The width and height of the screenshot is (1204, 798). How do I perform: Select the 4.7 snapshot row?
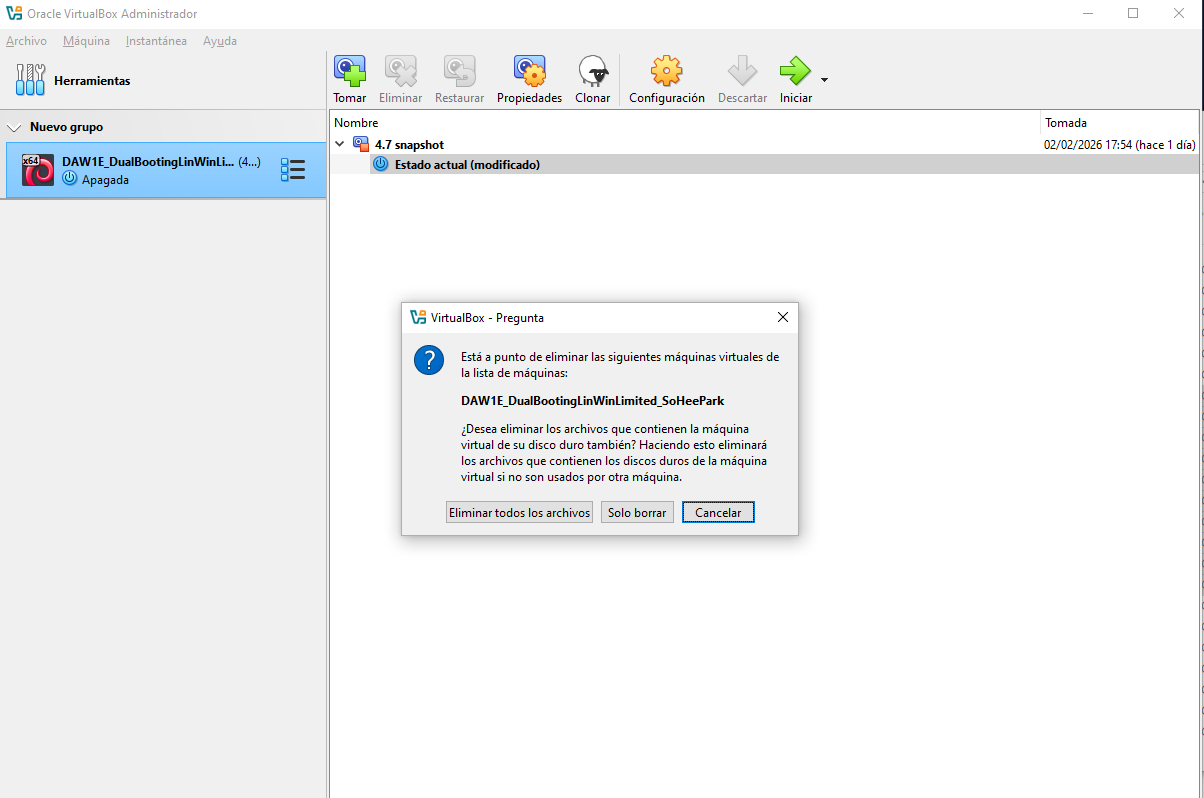765,145
